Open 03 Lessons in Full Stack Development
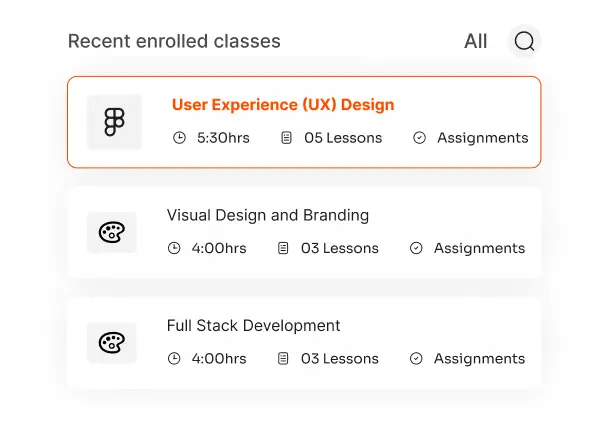Viewport: 609px width, 430px height. [x=339, y=358]
